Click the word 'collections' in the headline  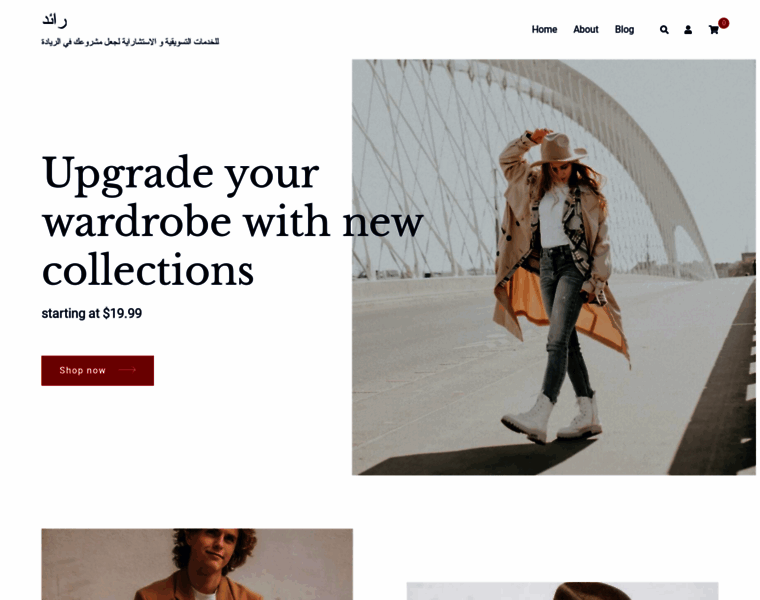[x=148, y=270]
